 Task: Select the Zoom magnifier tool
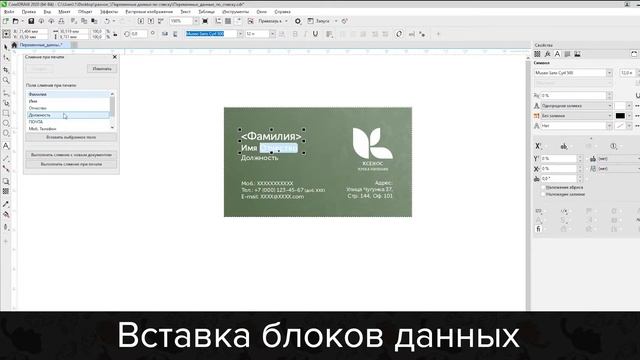point(6,80)
